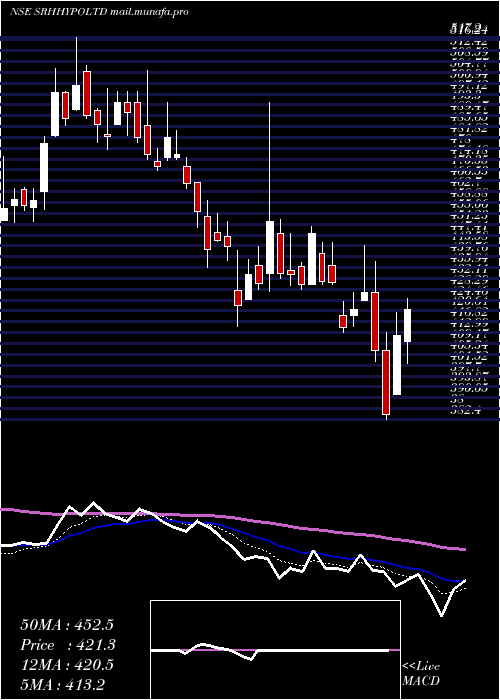Click the white candle with the tallest upper wick
Viewport: 500px width, 700px height.
270,247
